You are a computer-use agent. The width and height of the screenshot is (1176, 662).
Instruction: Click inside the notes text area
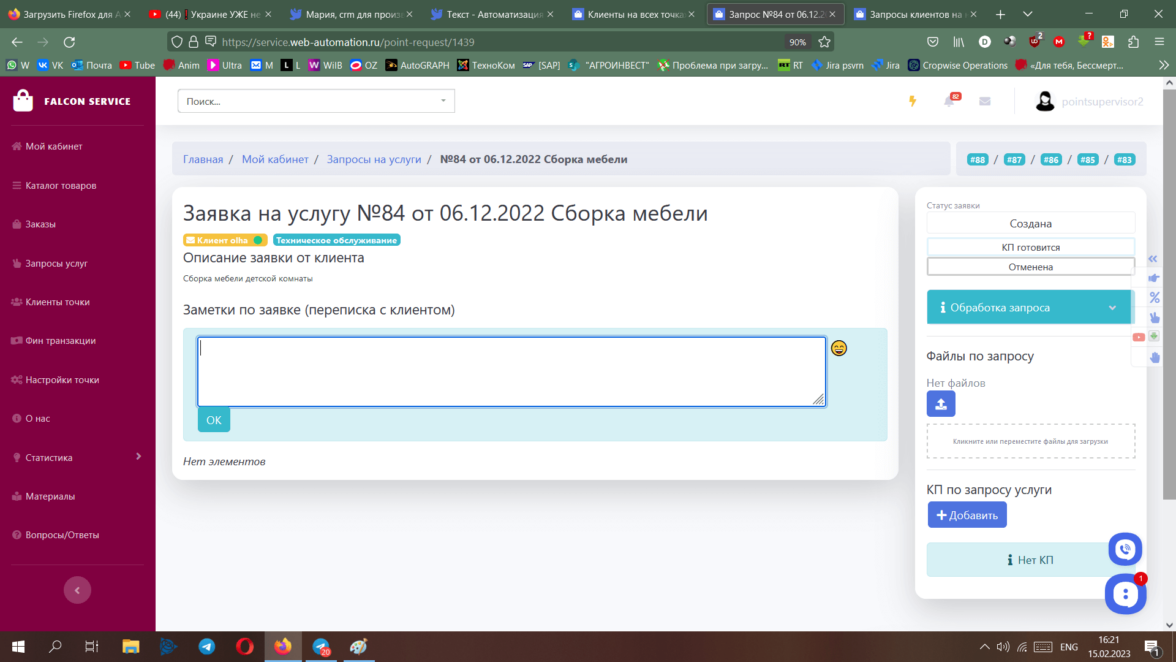click(x=511, y=371)
